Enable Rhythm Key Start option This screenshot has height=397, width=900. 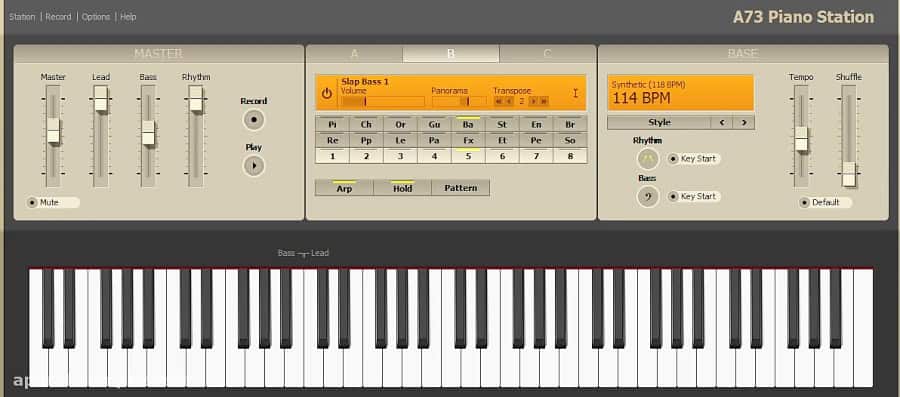pos(693,159)
